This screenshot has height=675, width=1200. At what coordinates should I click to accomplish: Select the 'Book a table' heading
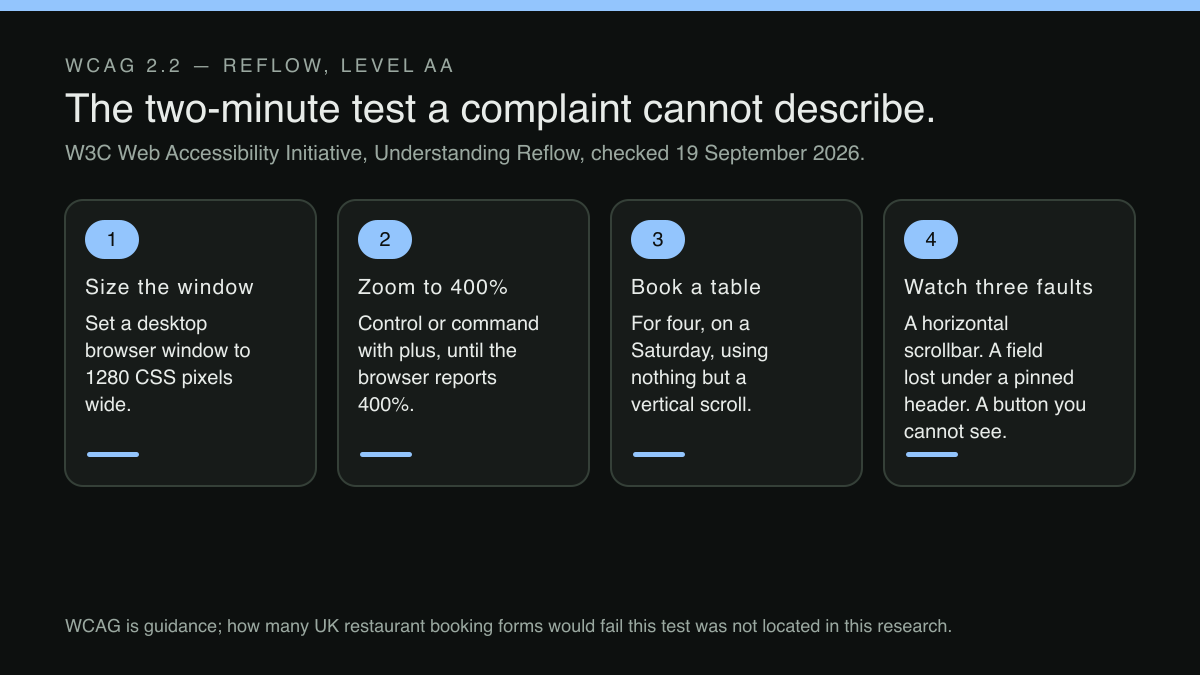pyautogui.click(x=696, y=287)
